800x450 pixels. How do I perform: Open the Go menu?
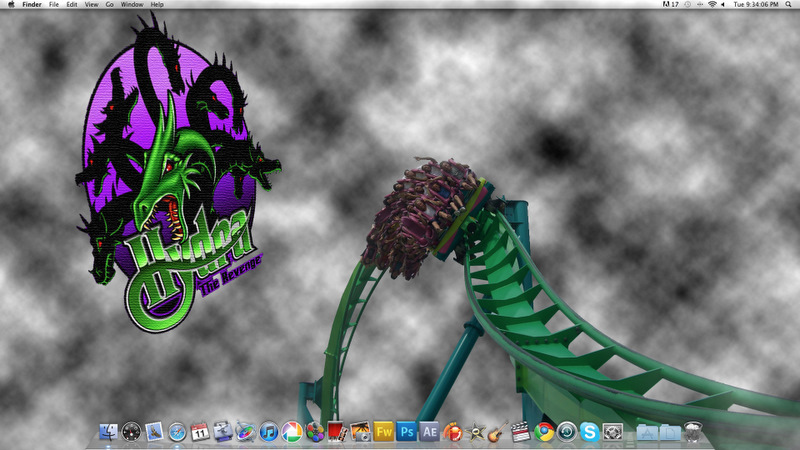point(110,5)
